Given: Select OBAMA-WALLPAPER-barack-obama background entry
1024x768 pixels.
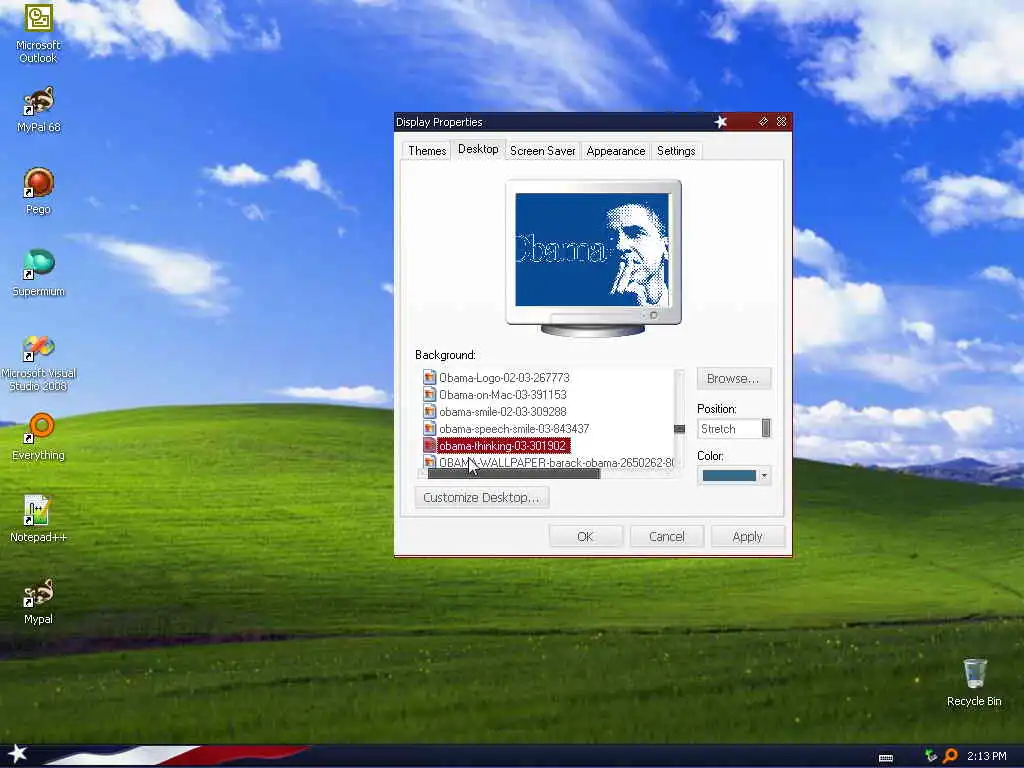Looking at the screenshot, I should coord(556,462).
